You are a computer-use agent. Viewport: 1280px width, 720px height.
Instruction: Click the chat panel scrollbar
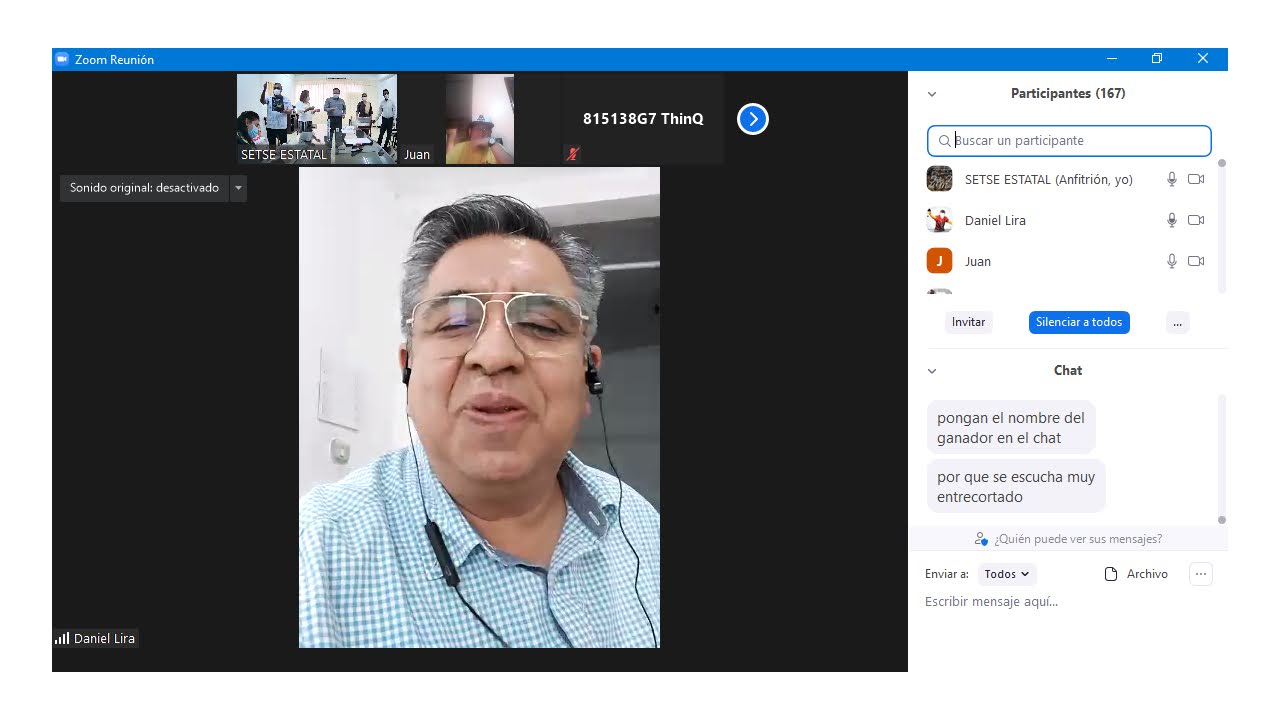pyautogui.click(x=1222, y=459)
